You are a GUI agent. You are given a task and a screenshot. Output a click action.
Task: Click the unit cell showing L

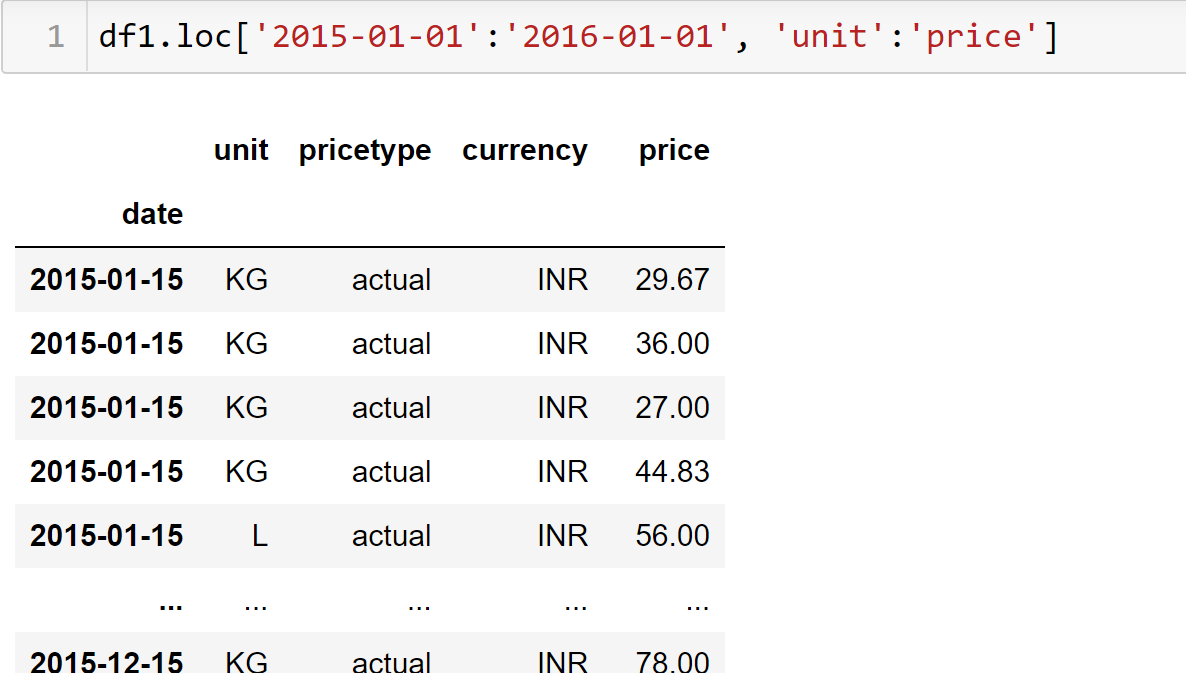[259, 536]
